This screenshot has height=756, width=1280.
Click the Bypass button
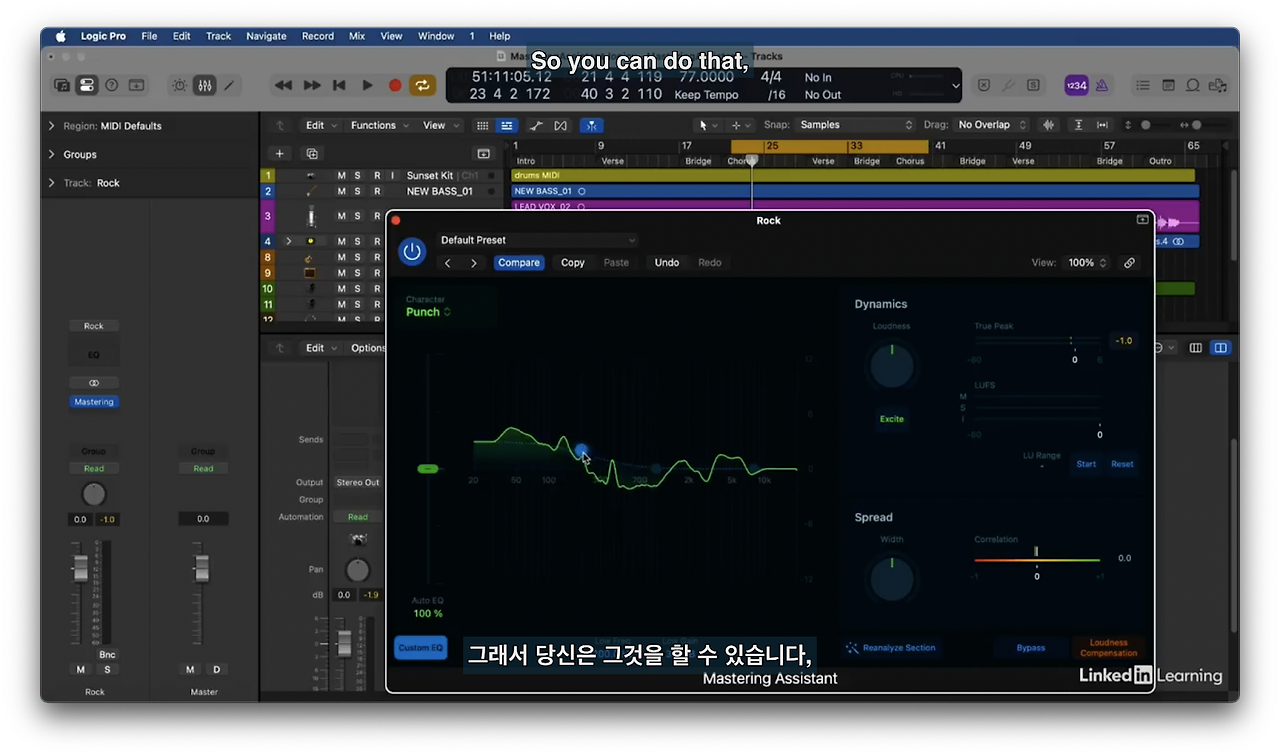click(1031, 648)
